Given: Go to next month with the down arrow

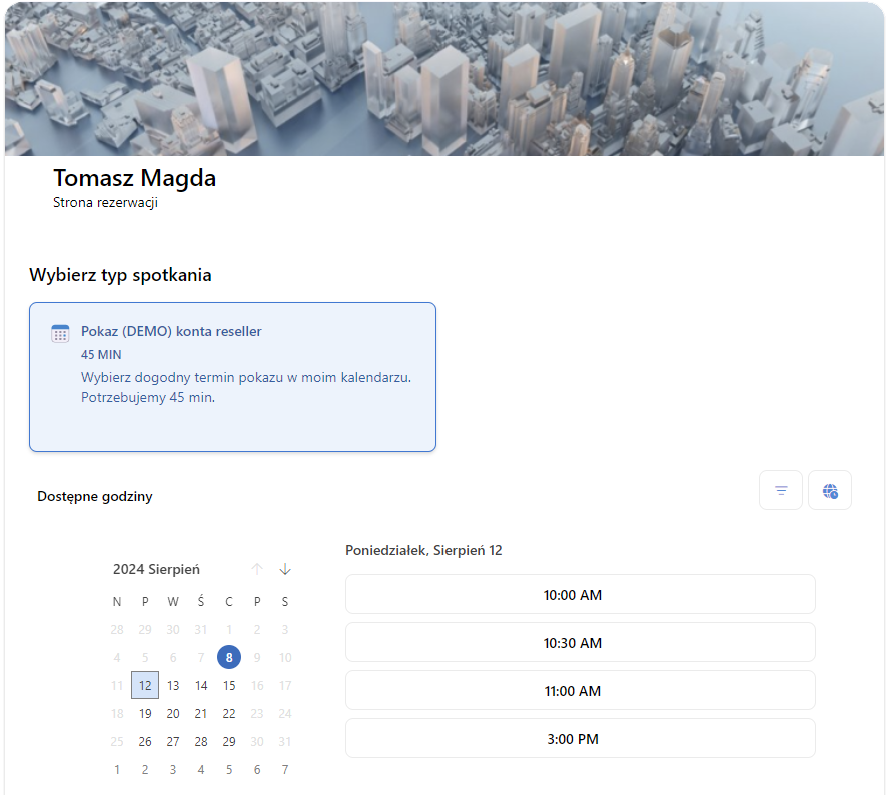Looking at the screenshot, I should [285, 569].
